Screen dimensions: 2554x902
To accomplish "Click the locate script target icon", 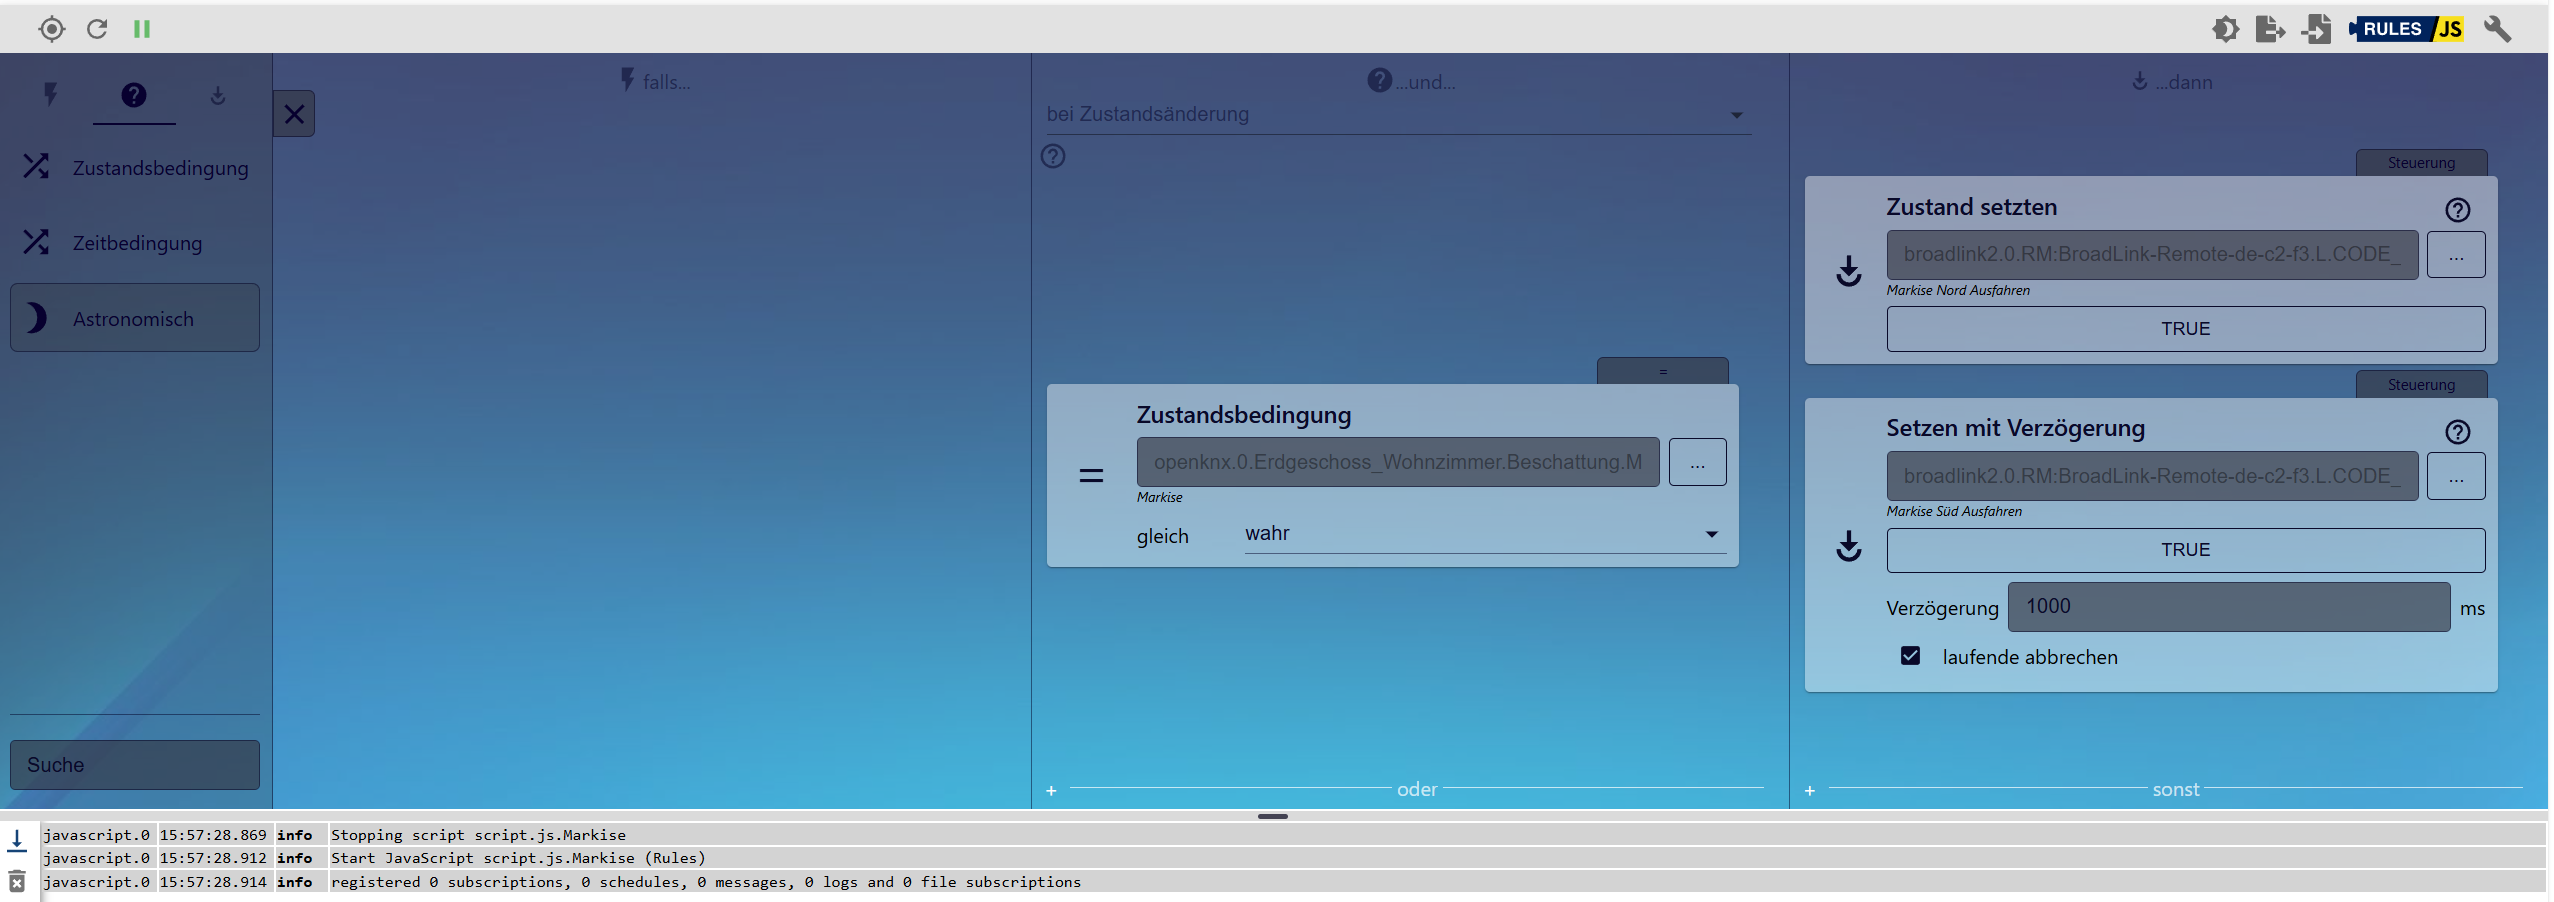I will [52, 29].
